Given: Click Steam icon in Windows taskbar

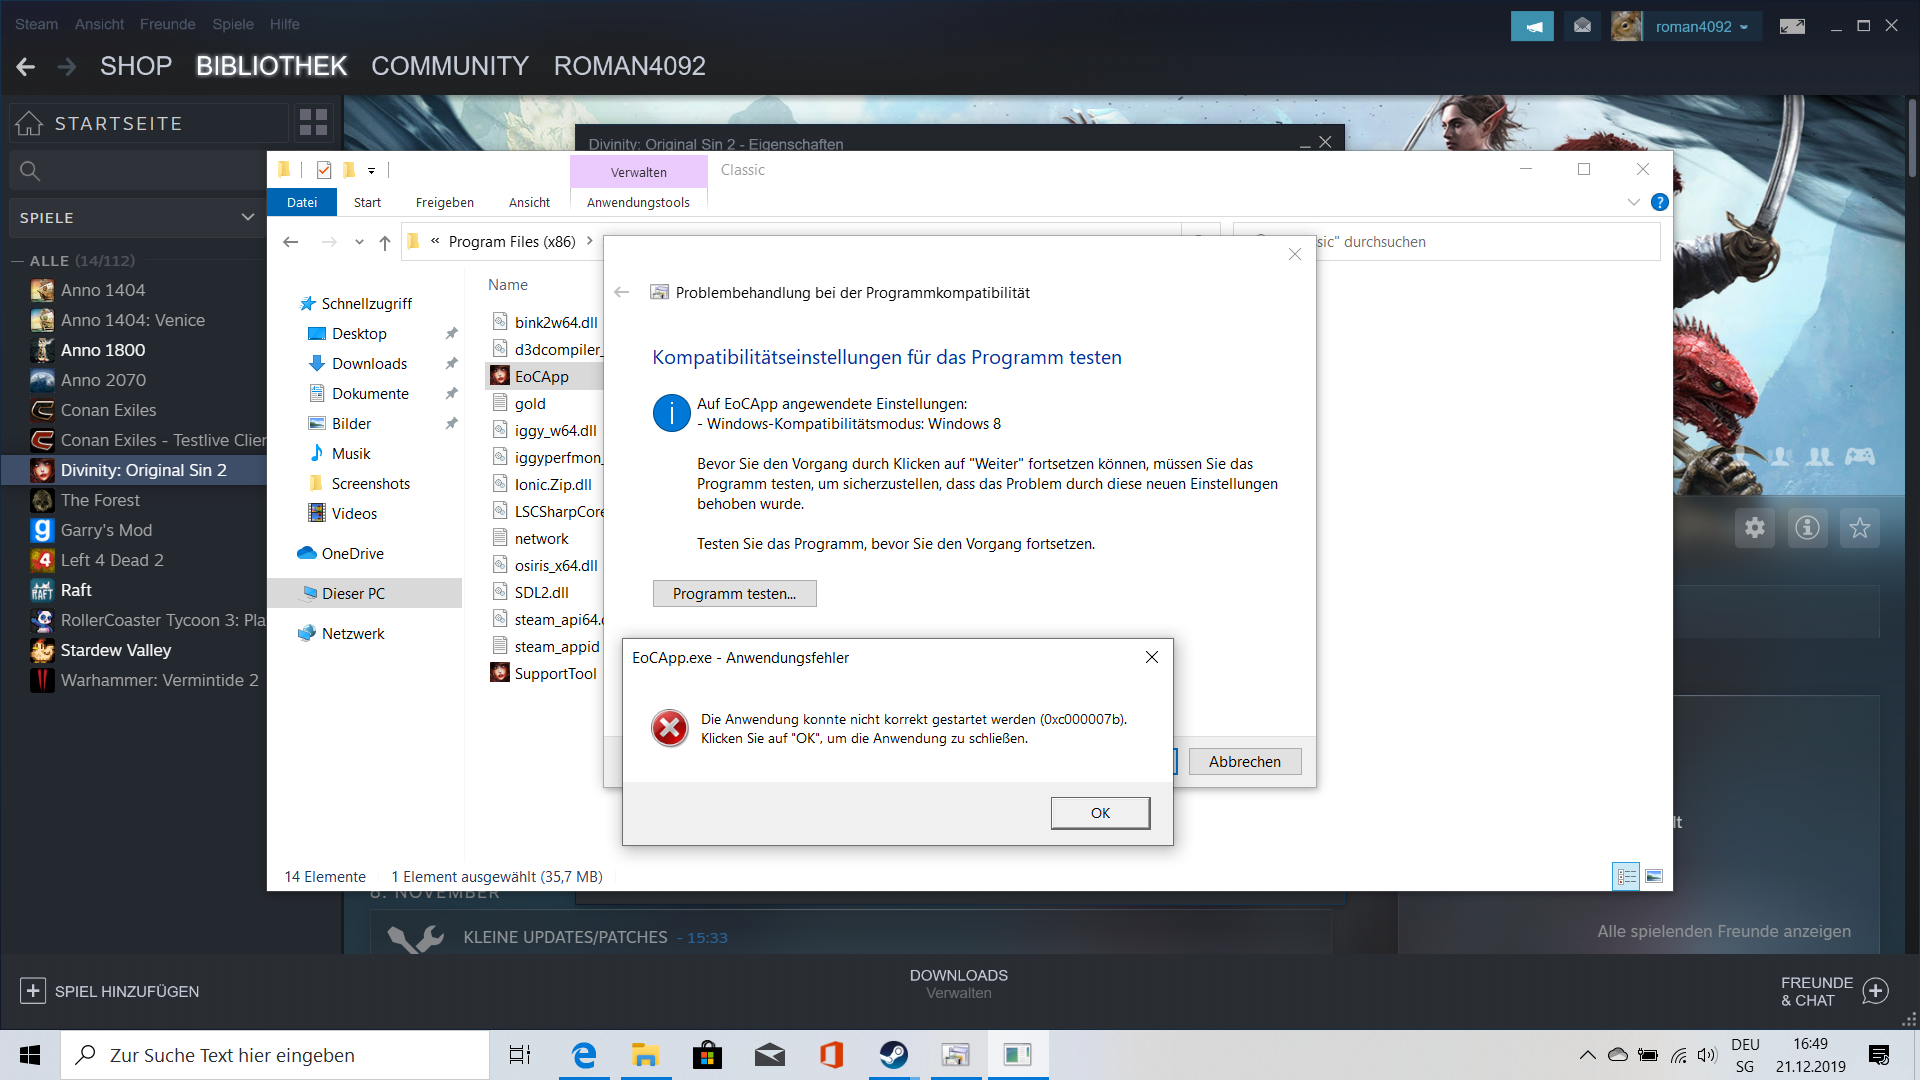Looking at the screenshot, I should 893,1055.
